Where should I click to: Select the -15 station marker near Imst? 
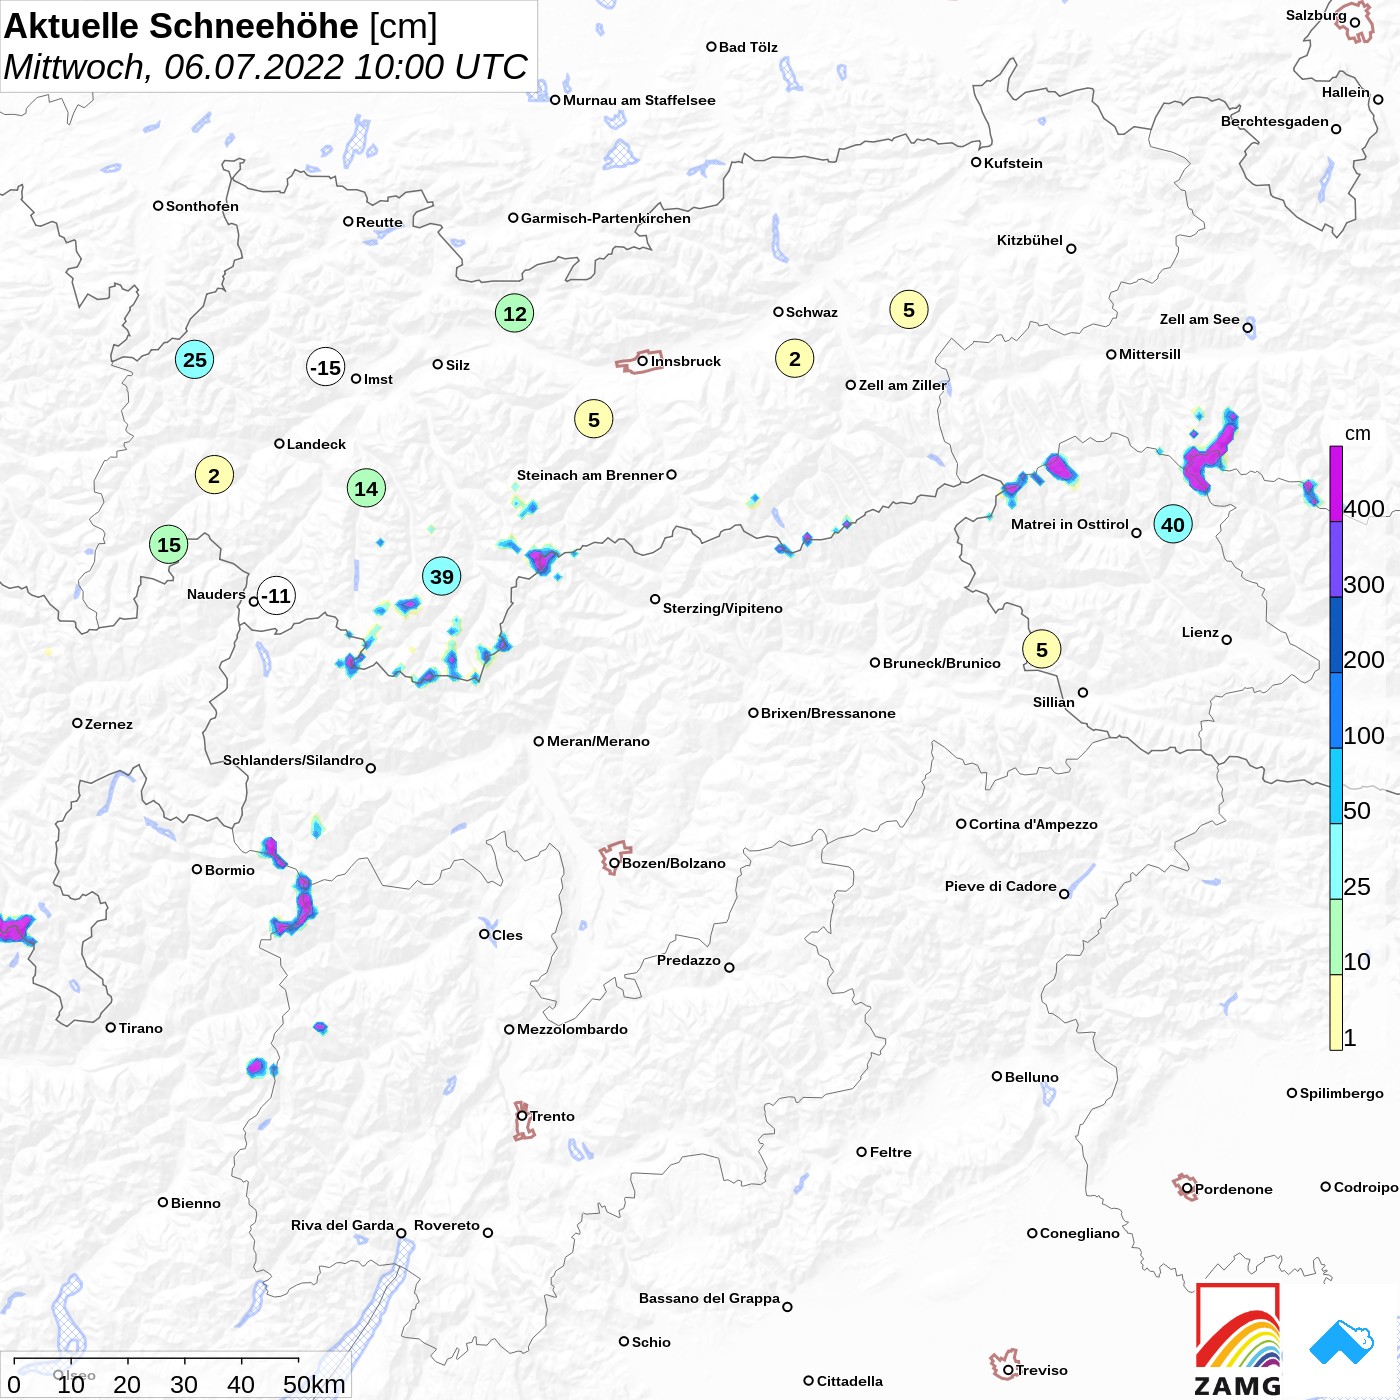coord(326,368)
